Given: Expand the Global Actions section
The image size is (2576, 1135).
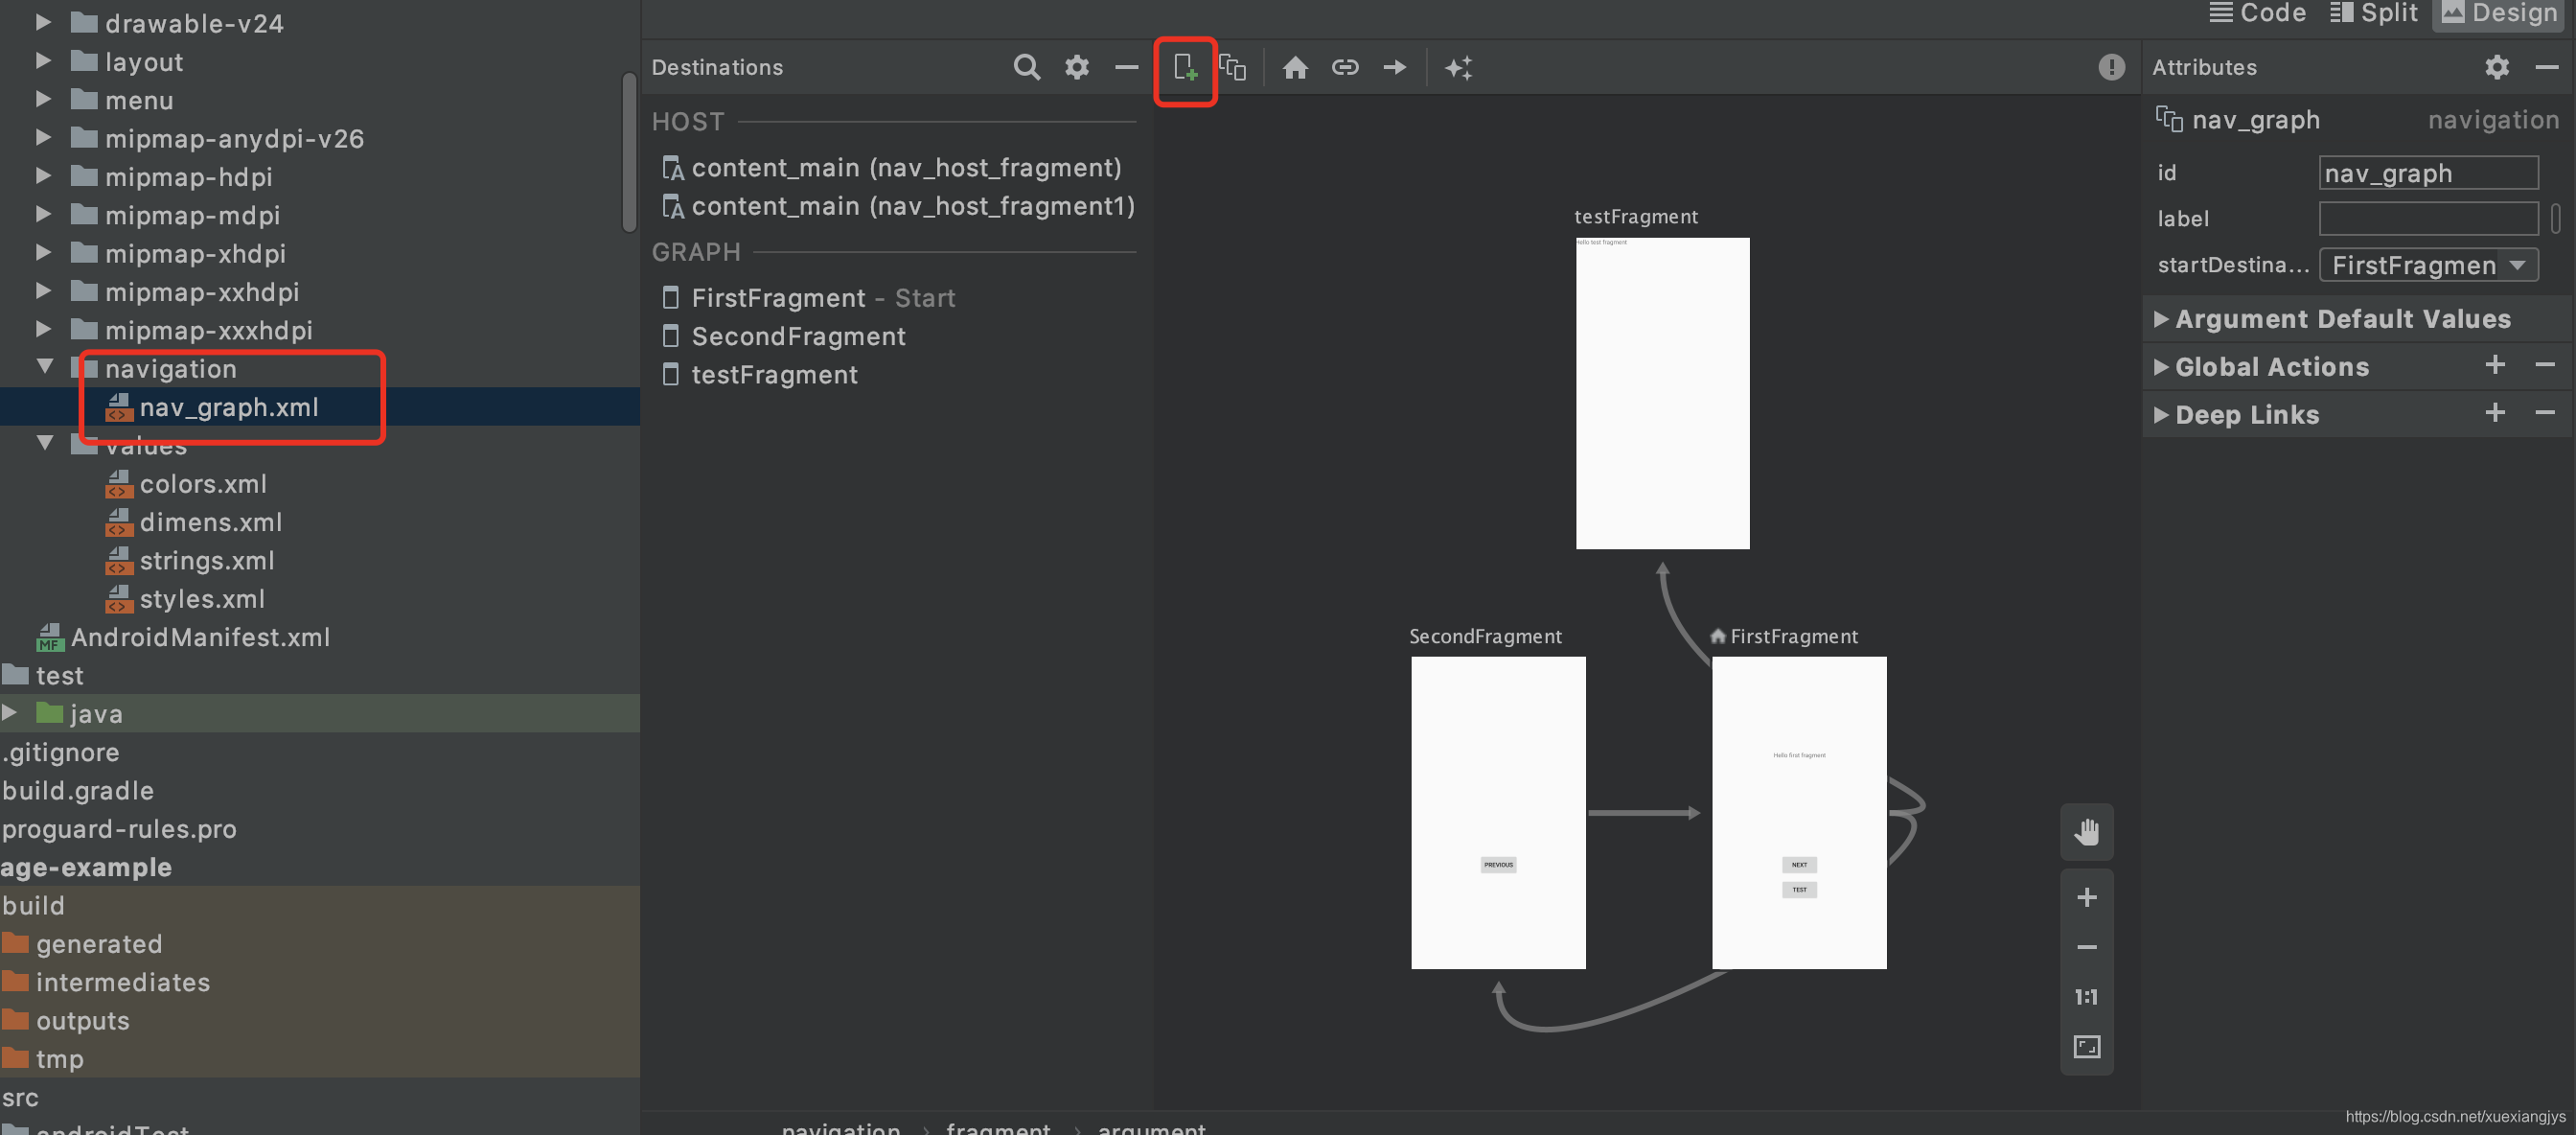Looking at the screenshot, I should 2160,367.
